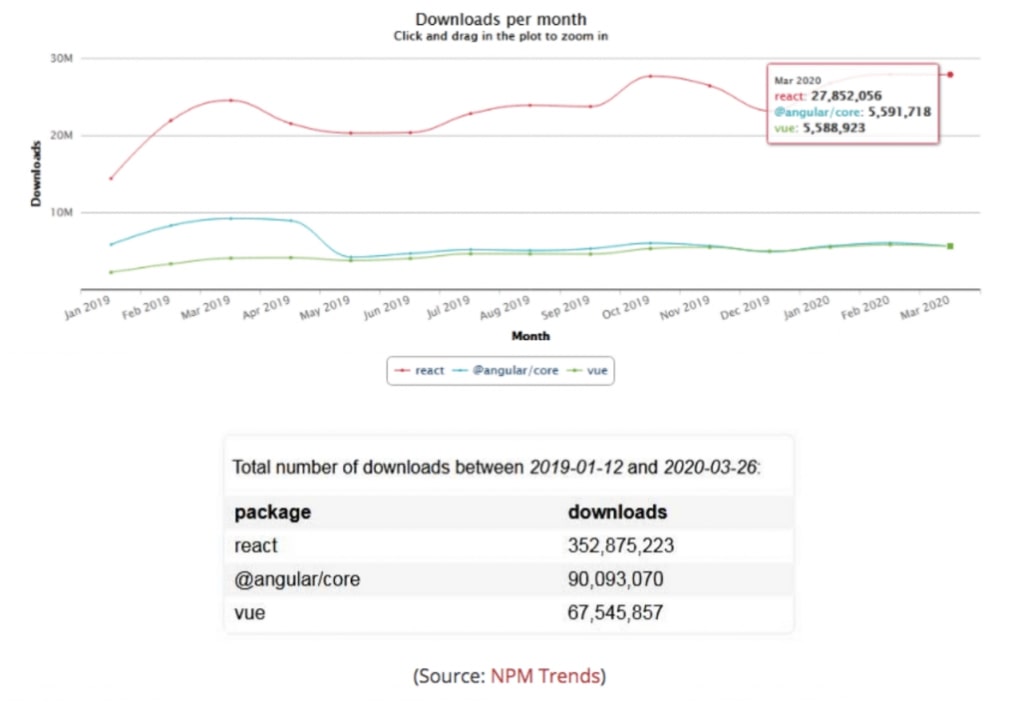Click the red react marker at Mar 2020
The width and height of the screenshot is (1024, 708).
tap(950, 75)
